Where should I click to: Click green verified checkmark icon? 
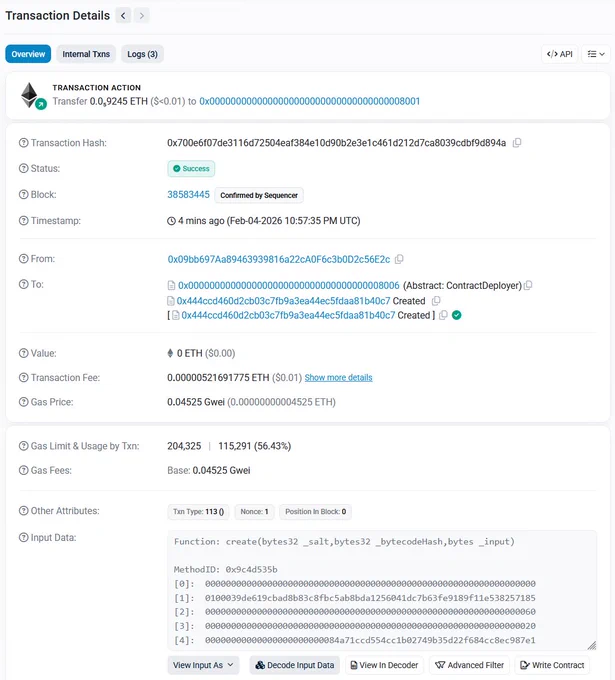pyautogui.click(x=457, y=315)
